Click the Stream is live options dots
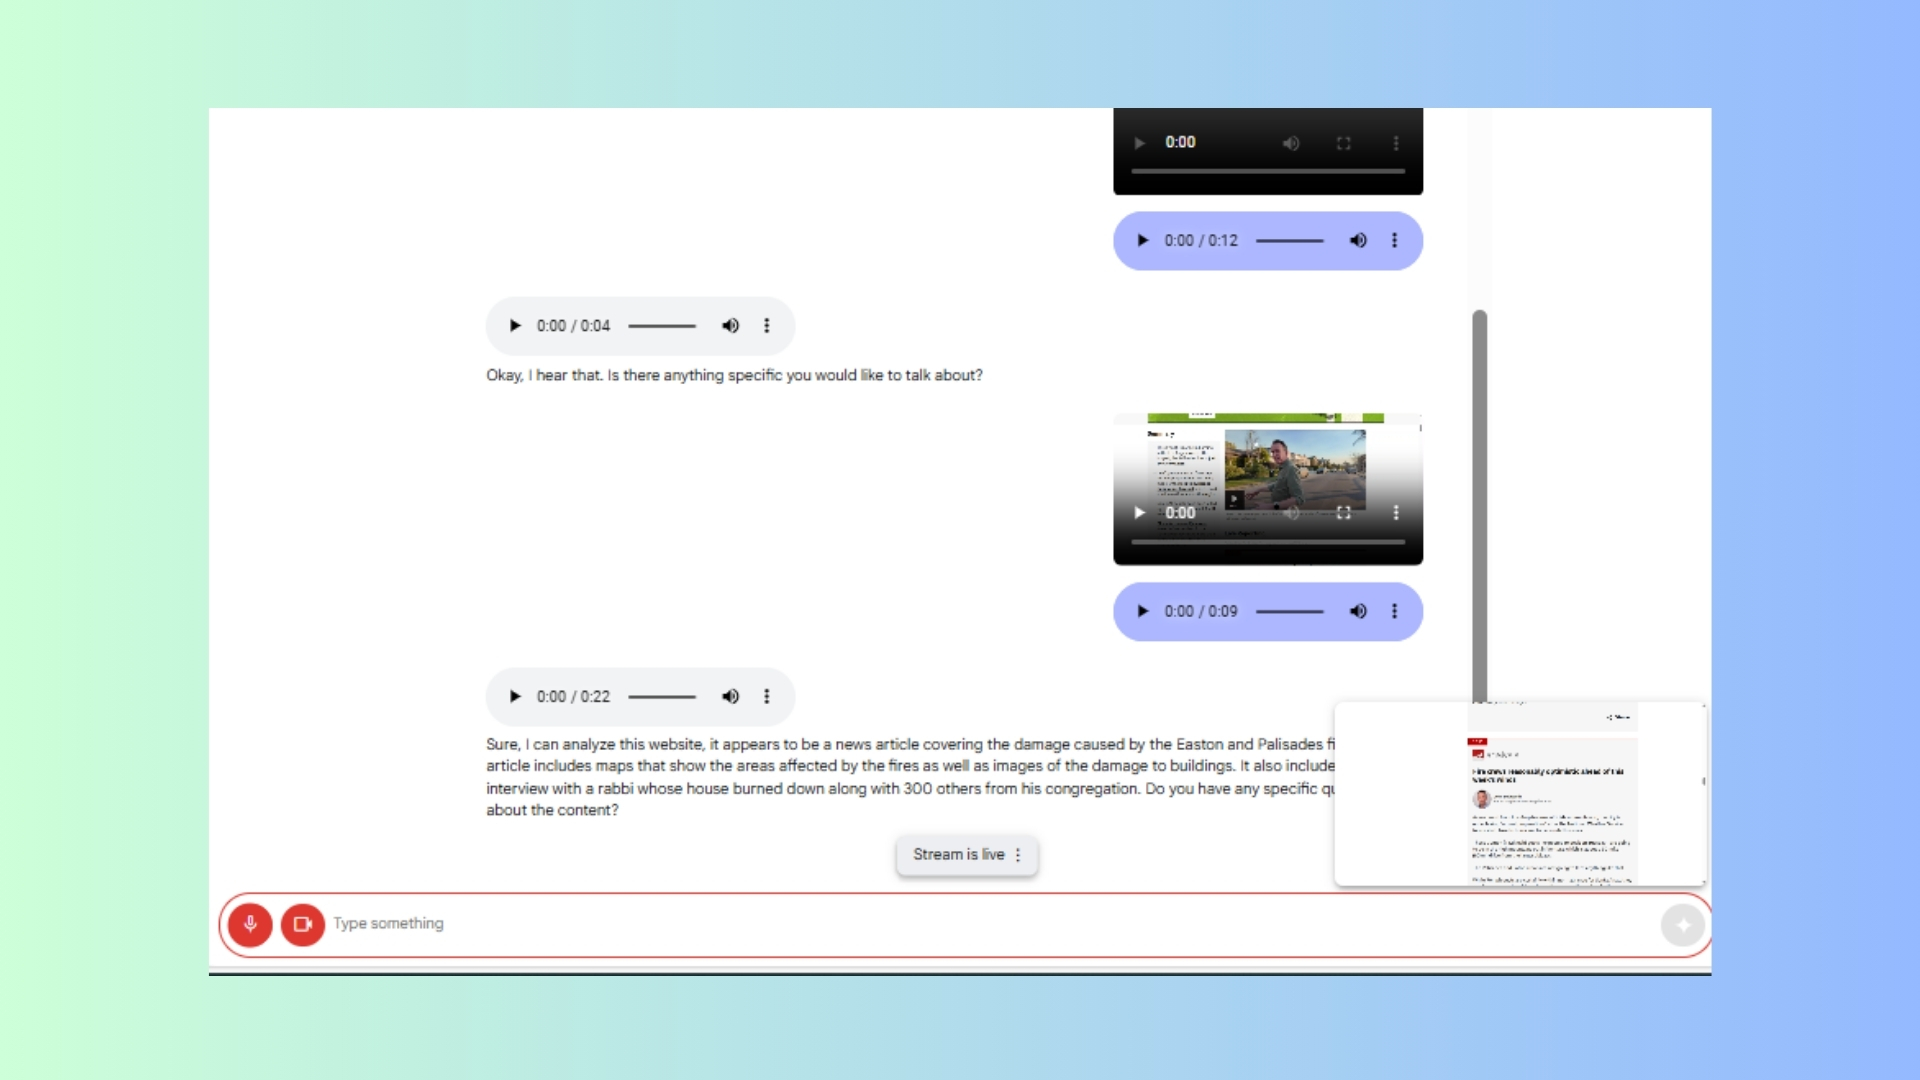 (x=1018, y=856)
